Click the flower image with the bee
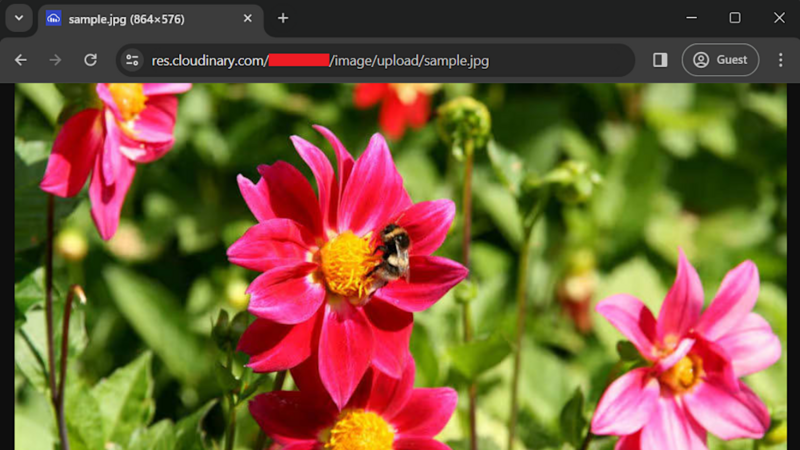Screen dimensions: 800x450 tap(401, 266)
